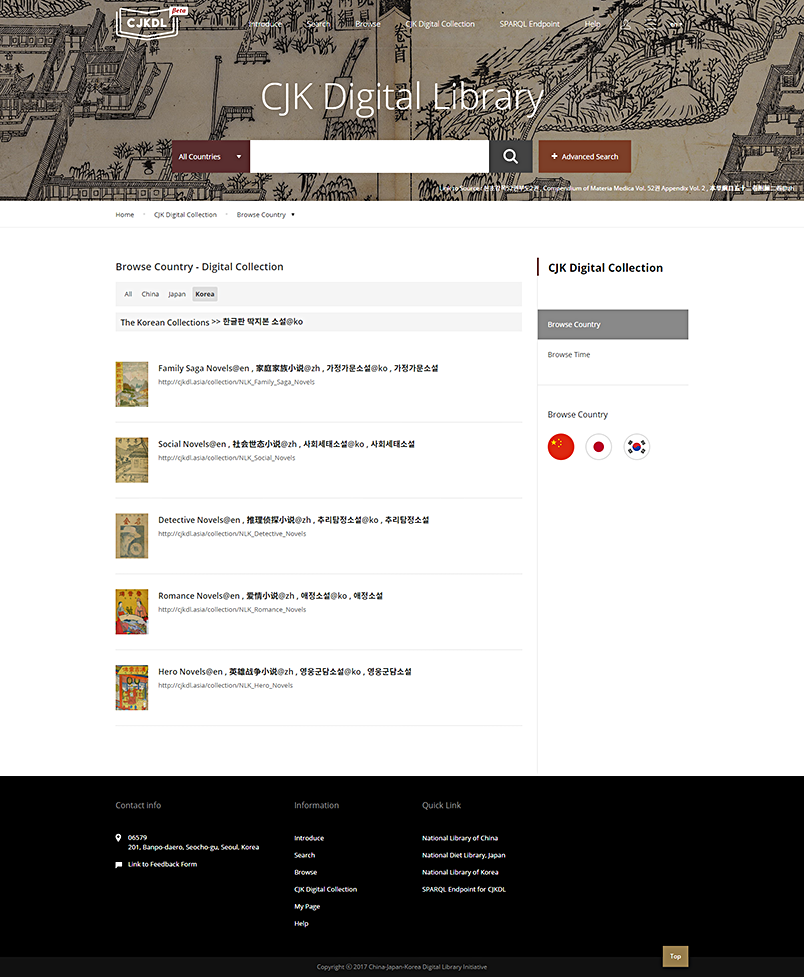Visit National Diet Library, Japan link
The width and height of the screenshot is (804, 977).
tap(464, 855)
